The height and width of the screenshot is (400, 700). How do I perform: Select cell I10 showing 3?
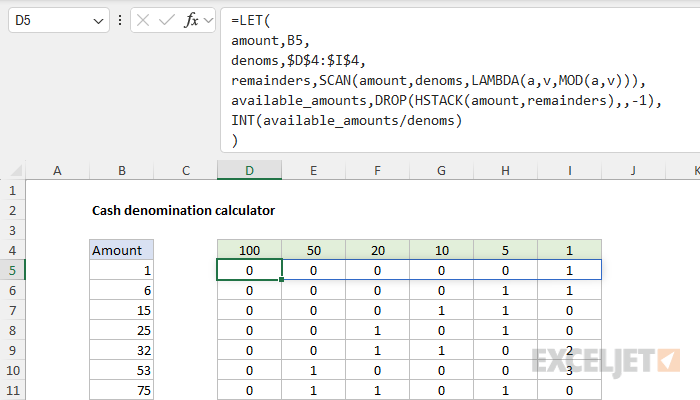coord(570,370)
